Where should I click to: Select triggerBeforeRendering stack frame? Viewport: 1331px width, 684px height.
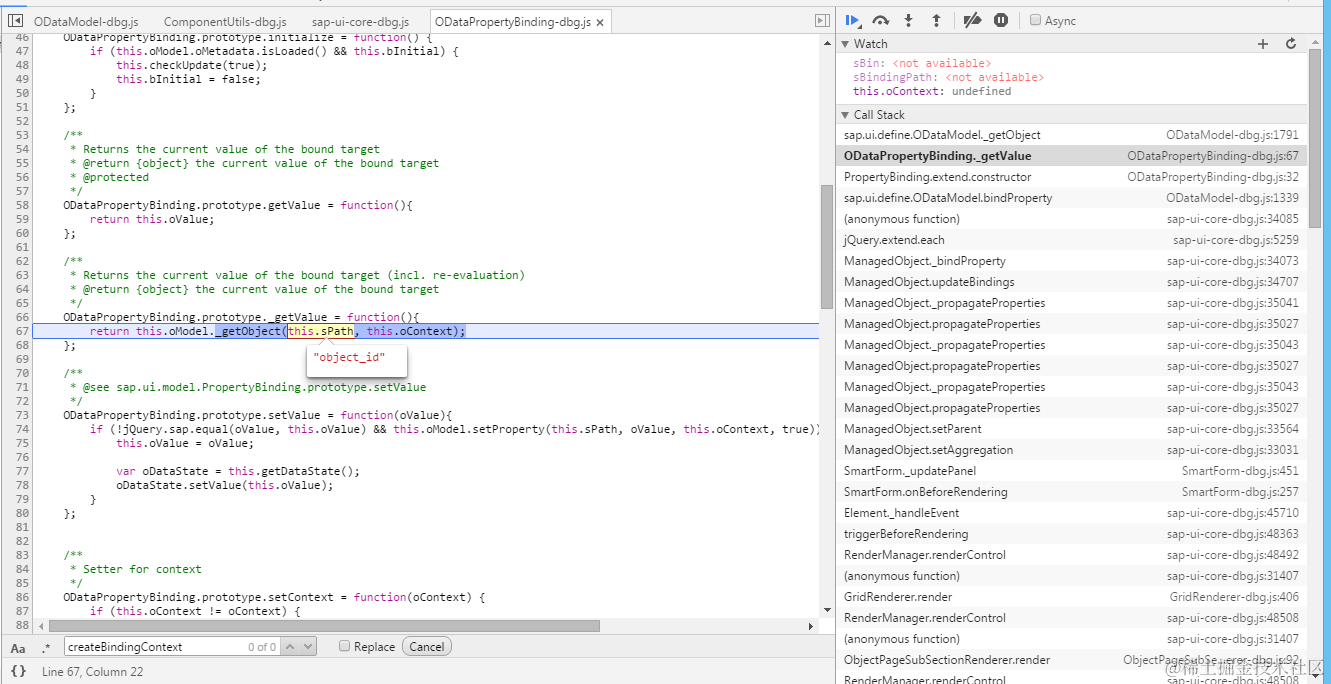pyautogui.click(x=1071, y=534)
